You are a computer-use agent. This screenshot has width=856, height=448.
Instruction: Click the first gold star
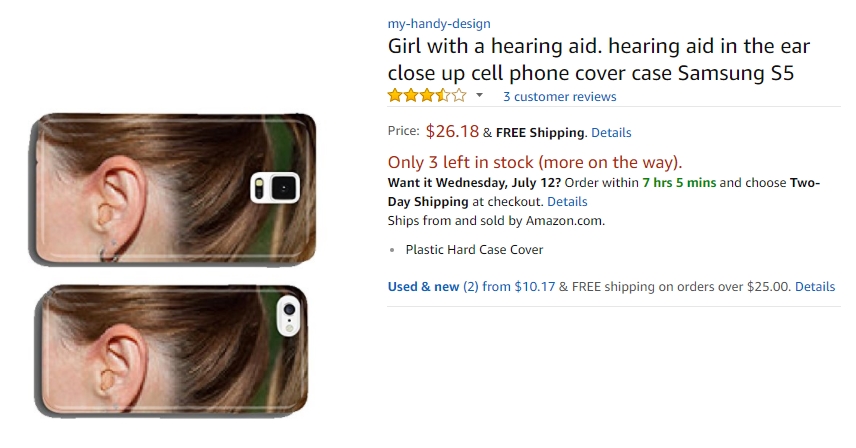(x=395, y=96)
